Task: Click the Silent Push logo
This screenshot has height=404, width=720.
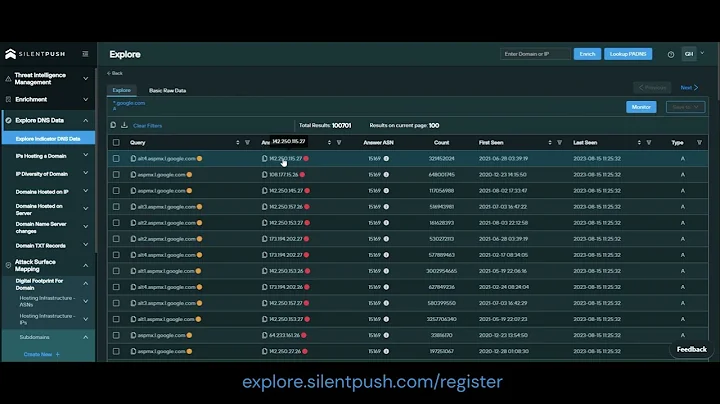Action: pyautogui.click(x=35, y=54)
